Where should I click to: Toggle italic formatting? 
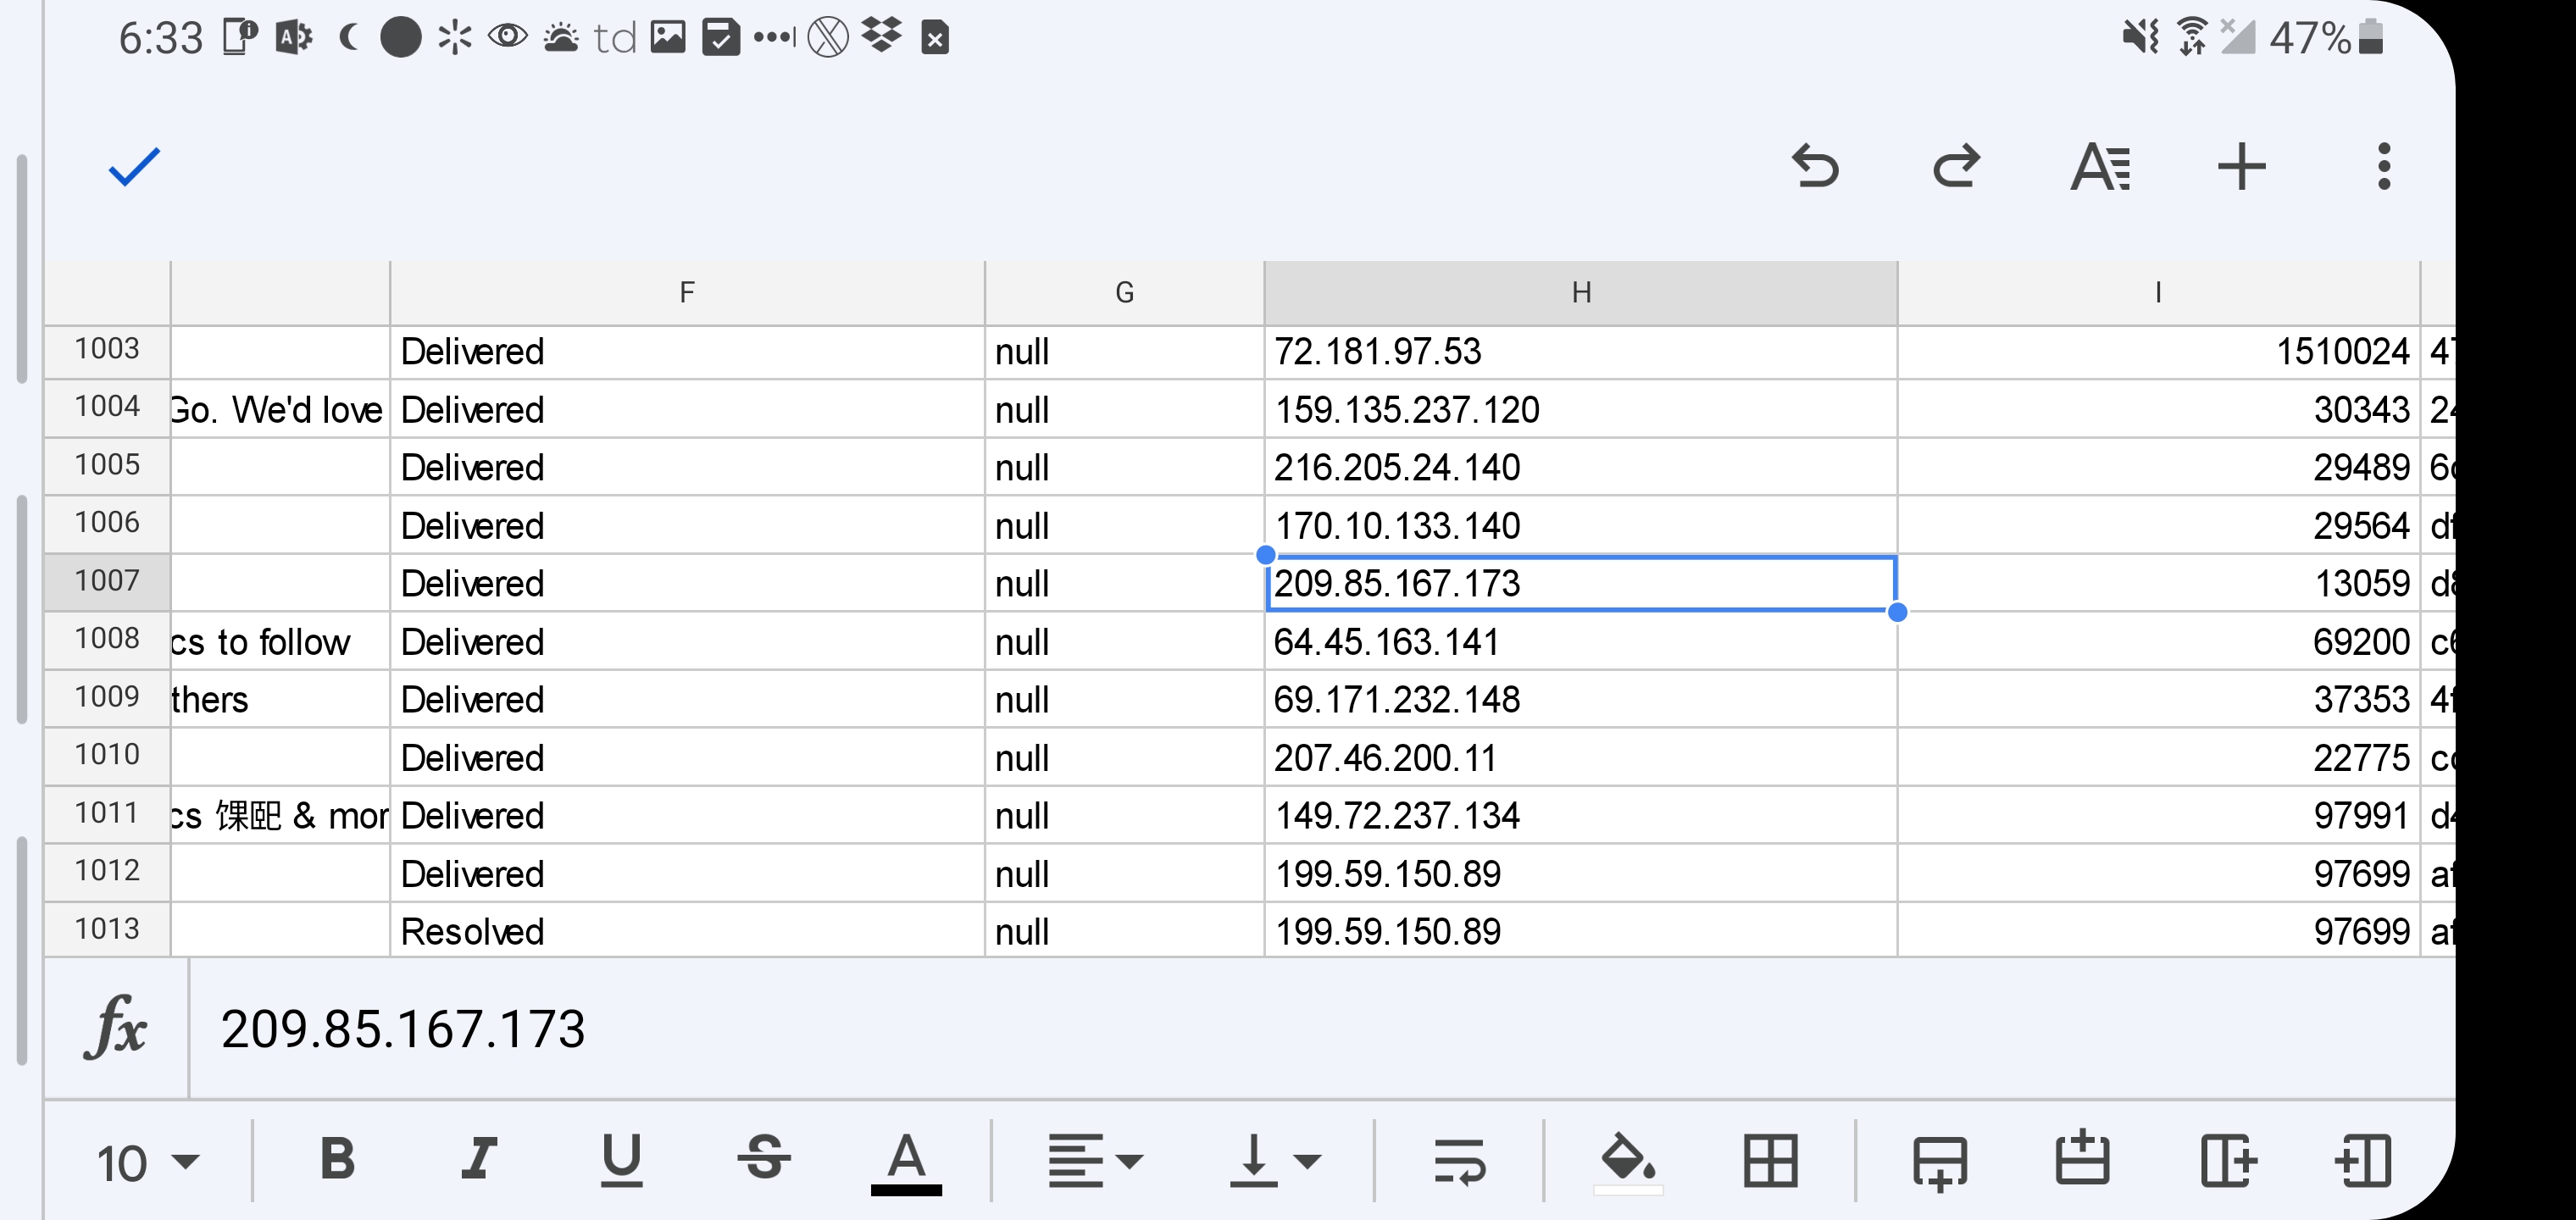pos(479,1160)
